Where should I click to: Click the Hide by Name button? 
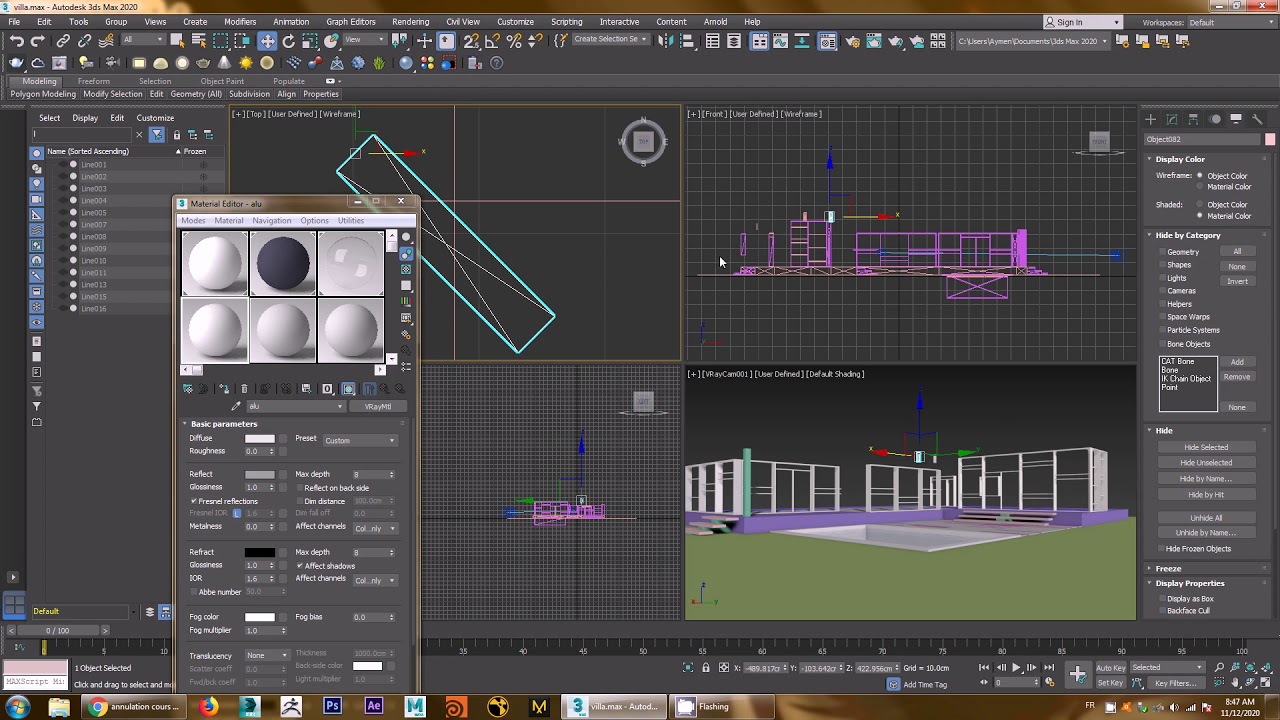[x=1206, y=479]
